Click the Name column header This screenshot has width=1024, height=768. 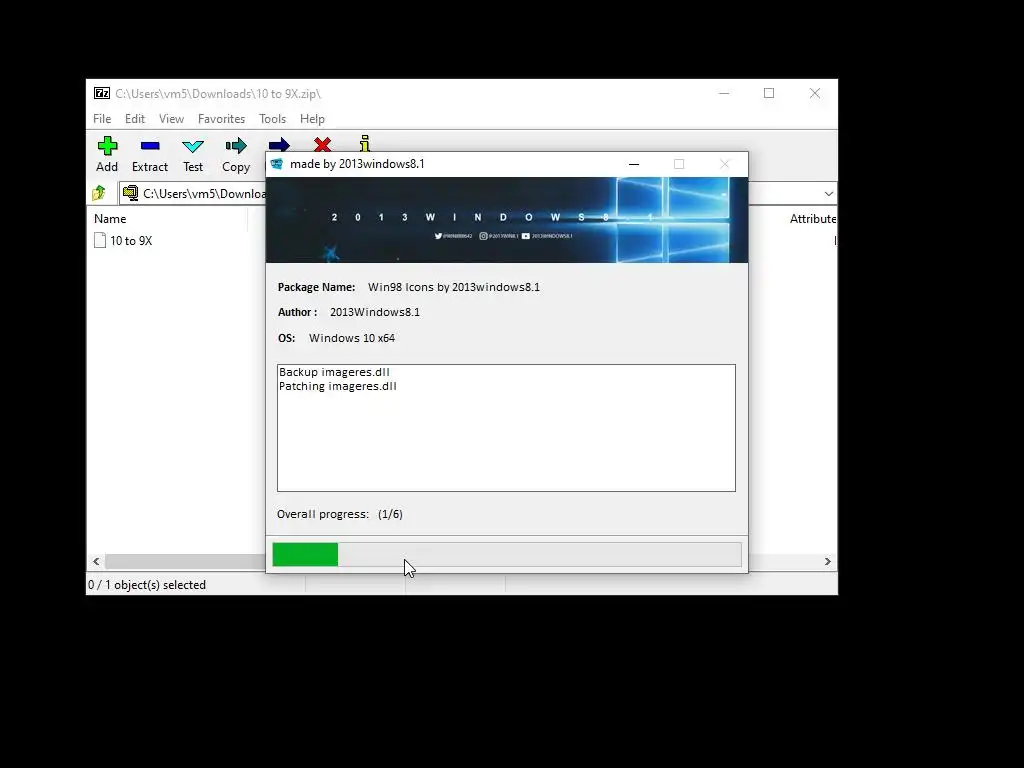click(110, 219)
